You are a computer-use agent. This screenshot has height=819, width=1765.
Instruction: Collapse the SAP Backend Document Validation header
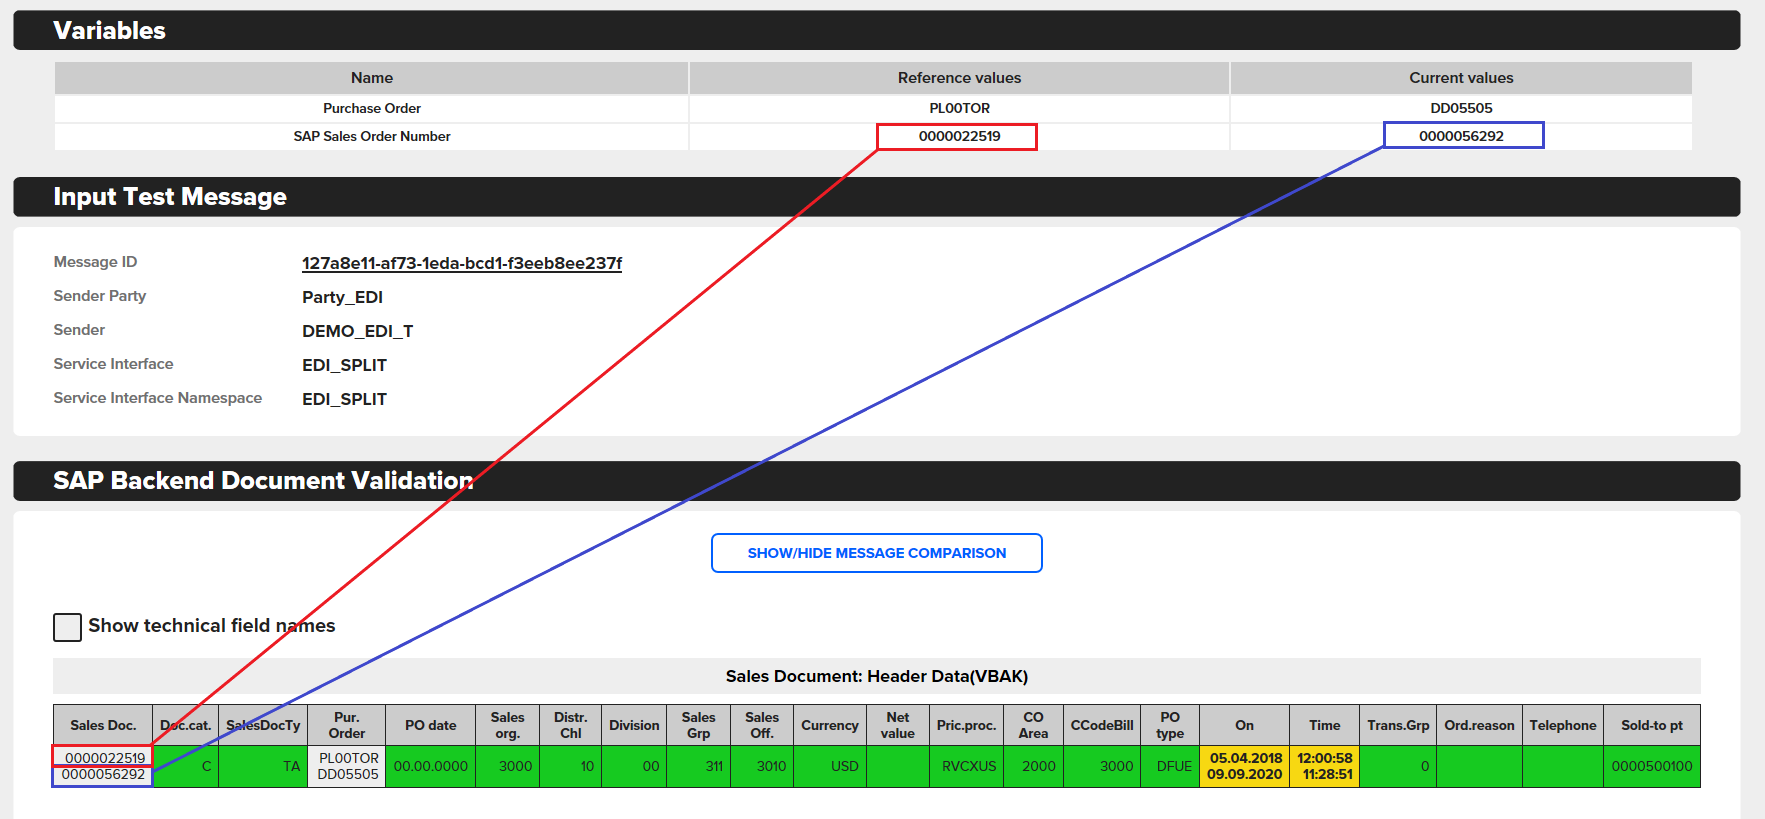876,481
